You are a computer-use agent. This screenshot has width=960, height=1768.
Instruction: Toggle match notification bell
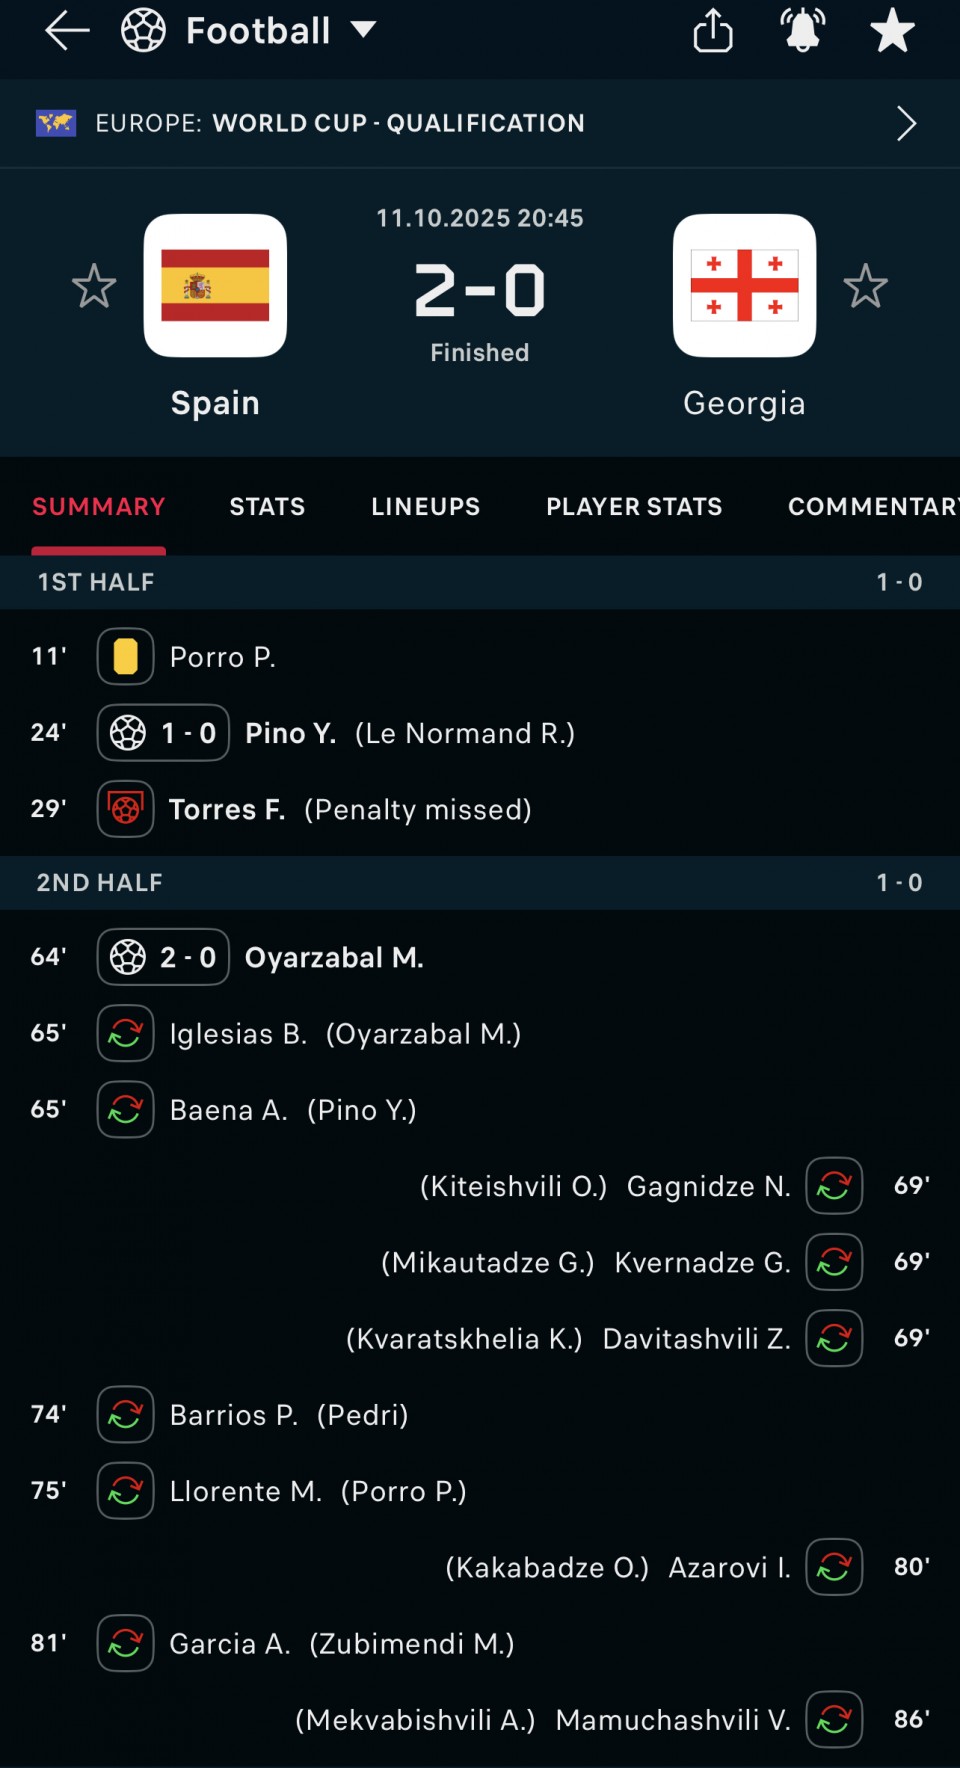click(803, 31)
